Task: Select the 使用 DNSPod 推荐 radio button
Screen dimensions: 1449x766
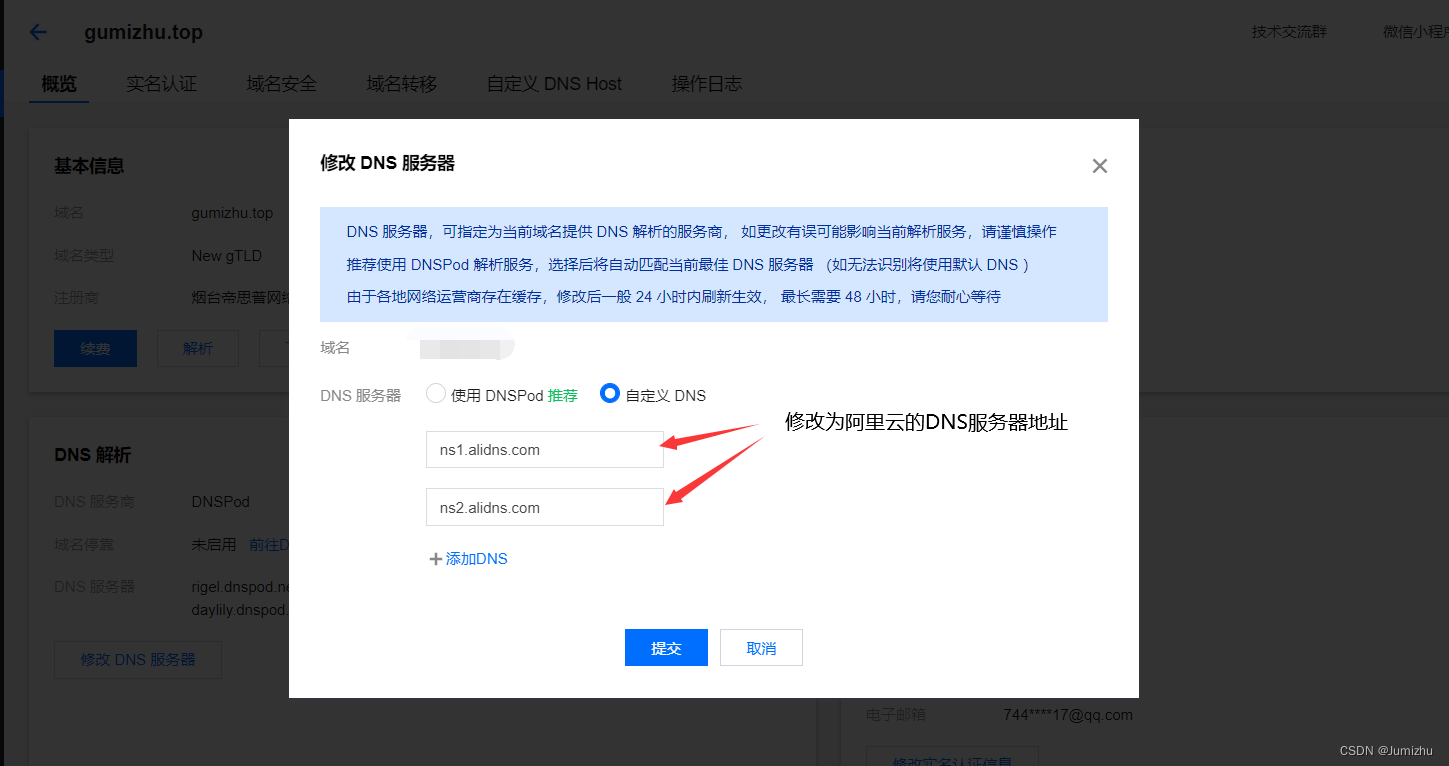Action: [435, 393]
